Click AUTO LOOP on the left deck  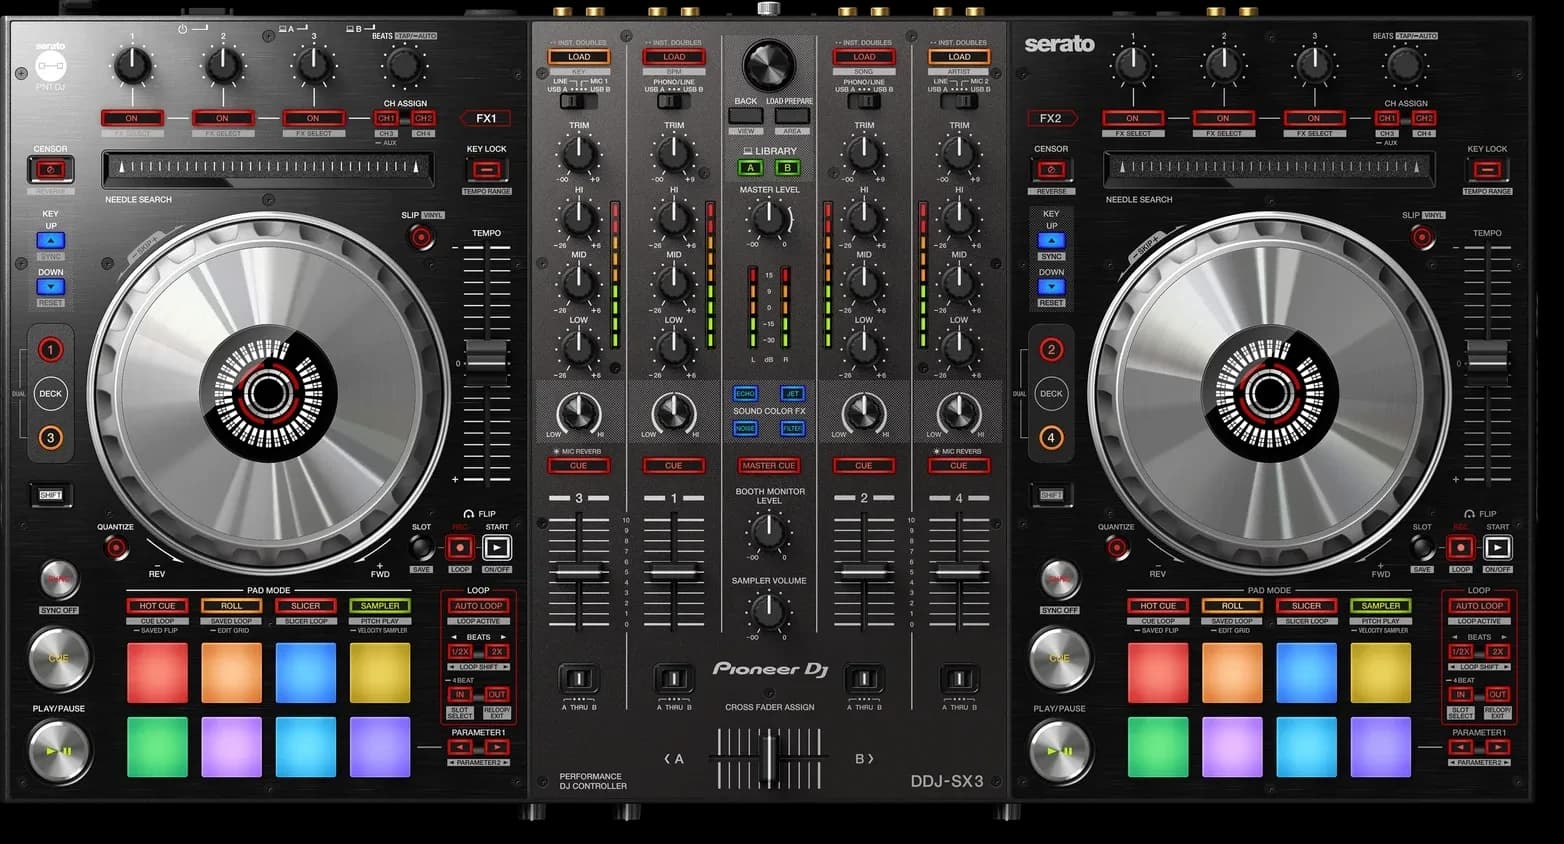479,606
